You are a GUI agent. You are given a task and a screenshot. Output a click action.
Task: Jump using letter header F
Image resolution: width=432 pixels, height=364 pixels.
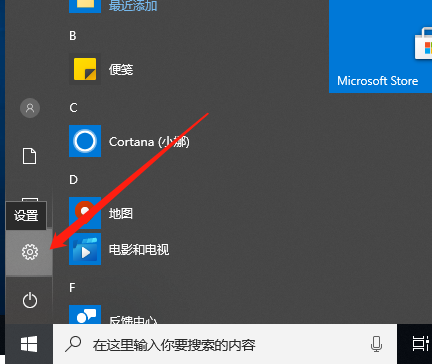coord(72,287)
